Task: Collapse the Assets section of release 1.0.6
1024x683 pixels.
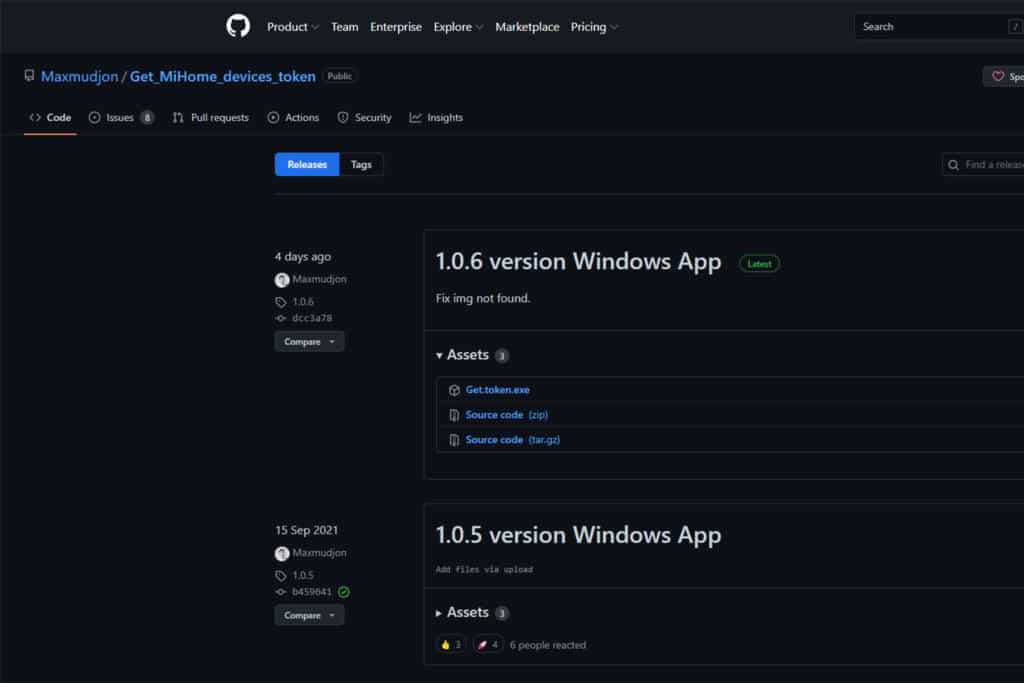Action: click(472, 355)
